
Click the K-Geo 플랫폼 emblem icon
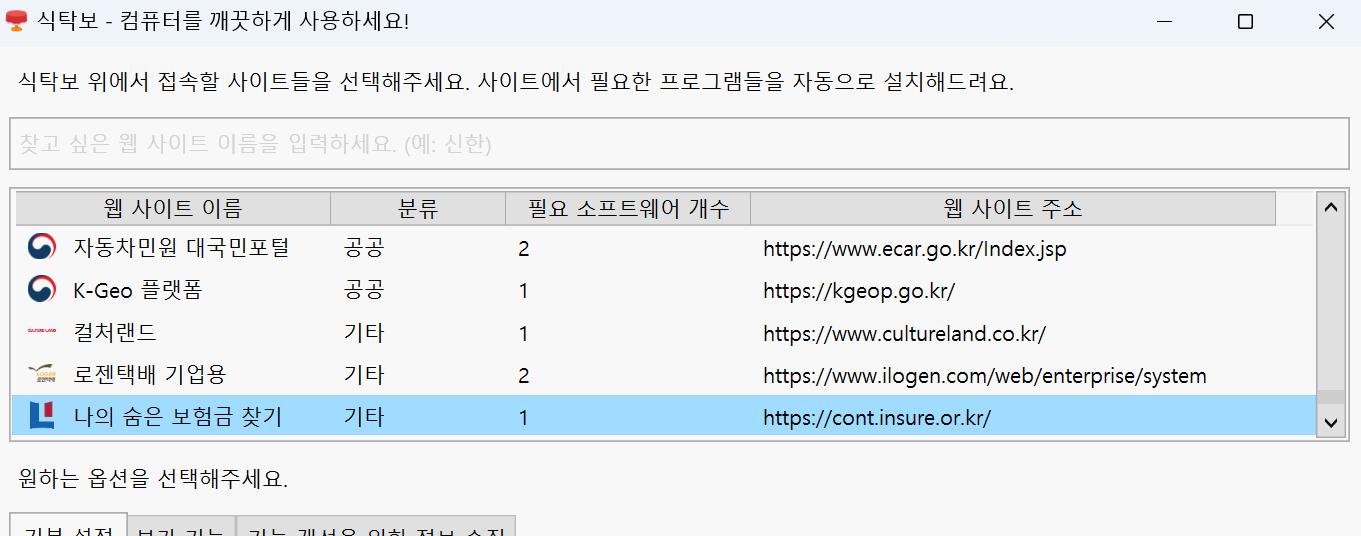tap(42, 290)
